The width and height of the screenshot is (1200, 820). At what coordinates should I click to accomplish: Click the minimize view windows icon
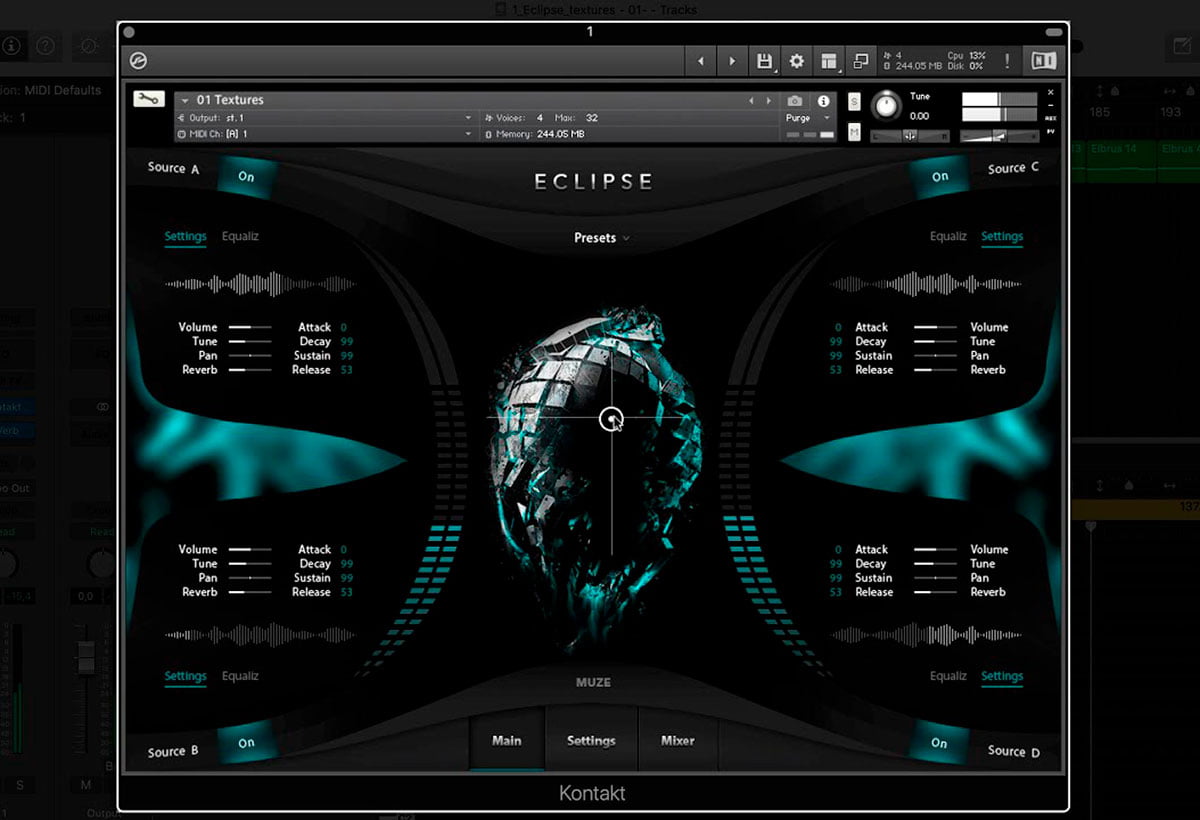(861, 61)
